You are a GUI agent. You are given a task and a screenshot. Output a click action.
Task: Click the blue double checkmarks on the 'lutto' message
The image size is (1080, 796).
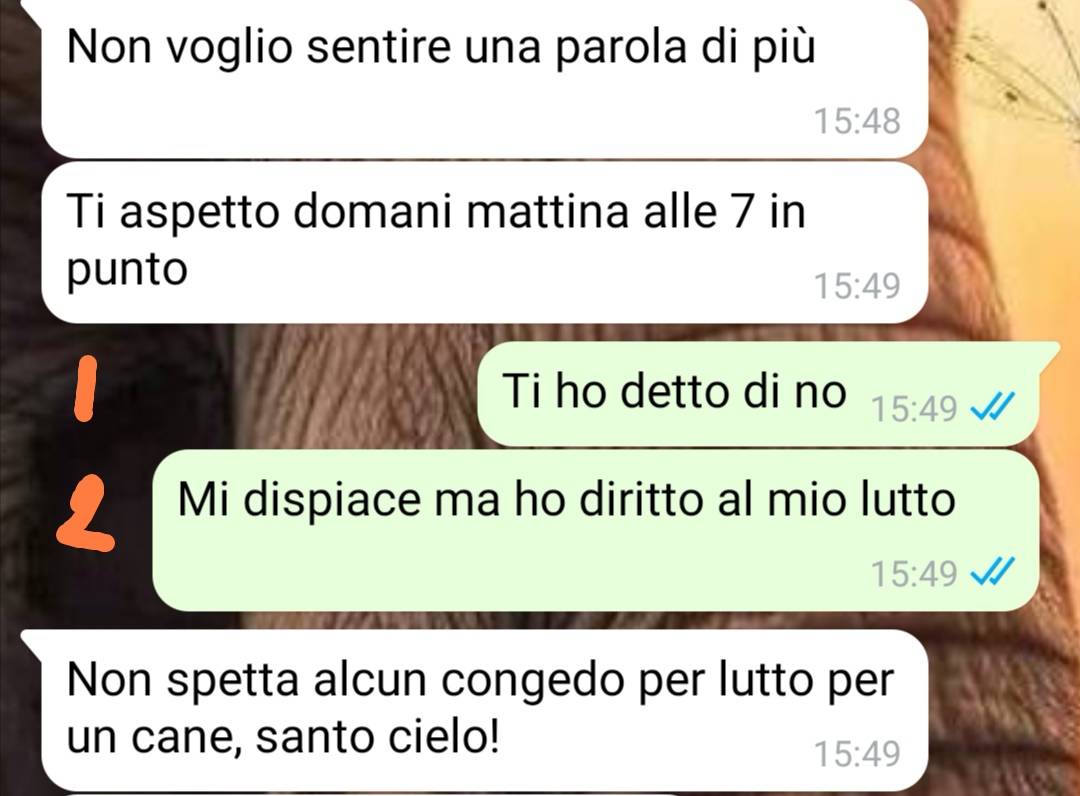click(x=992, y=572)
